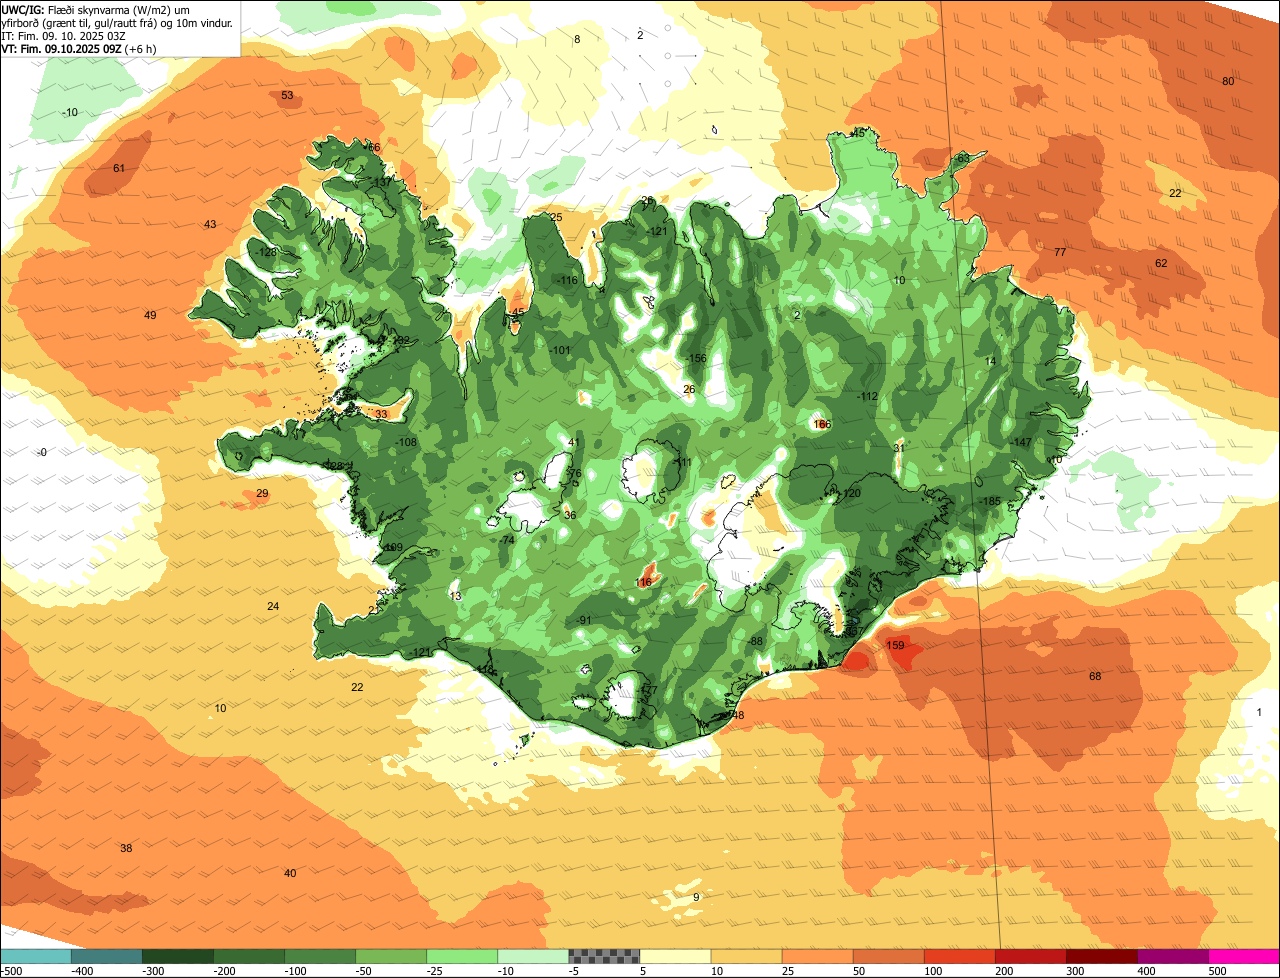Viewport: 1280px width, 978px height.
Task: Click the magenta swatch right of 500
Action: [x=1244, y=956]
